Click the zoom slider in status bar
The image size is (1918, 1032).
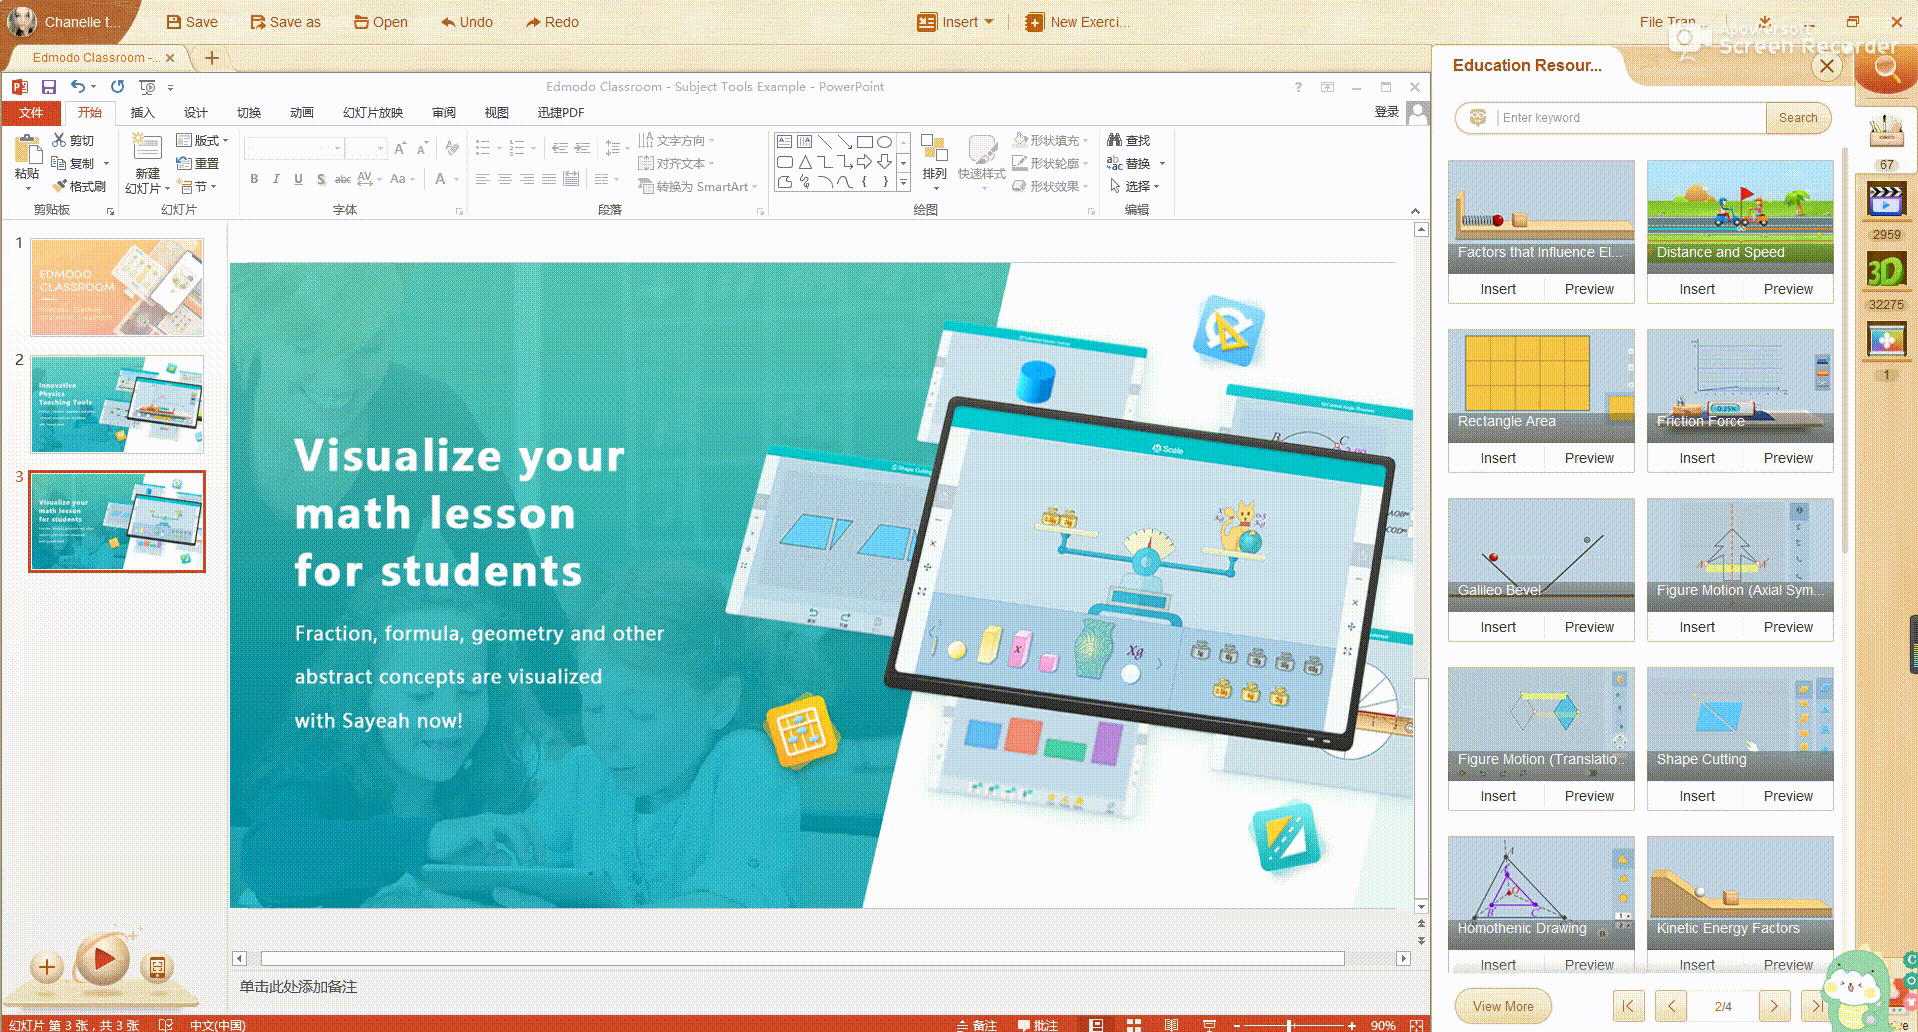click(x=1290, y=1025)
